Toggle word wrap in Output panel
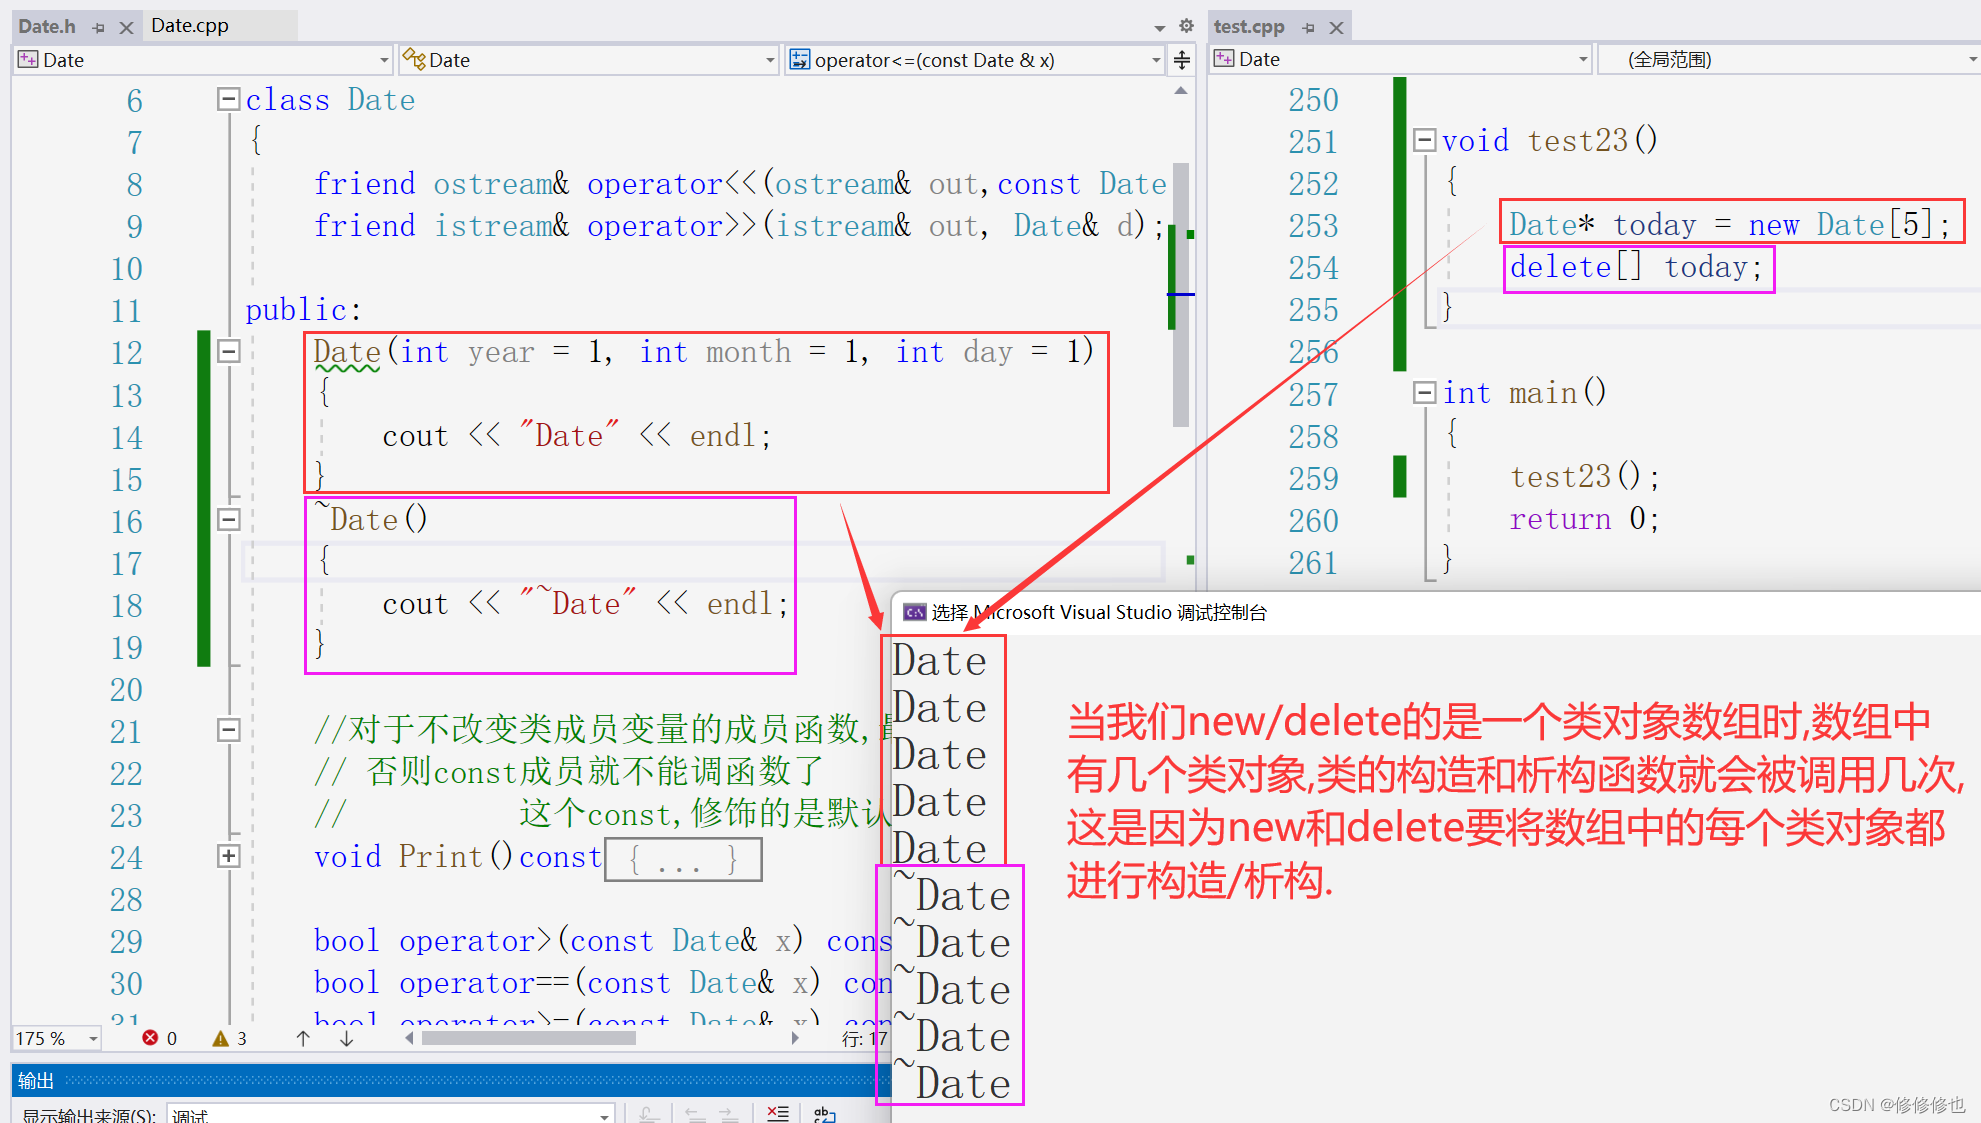Viewport: 1981px width, 1123px height. tap(824, 1113)
